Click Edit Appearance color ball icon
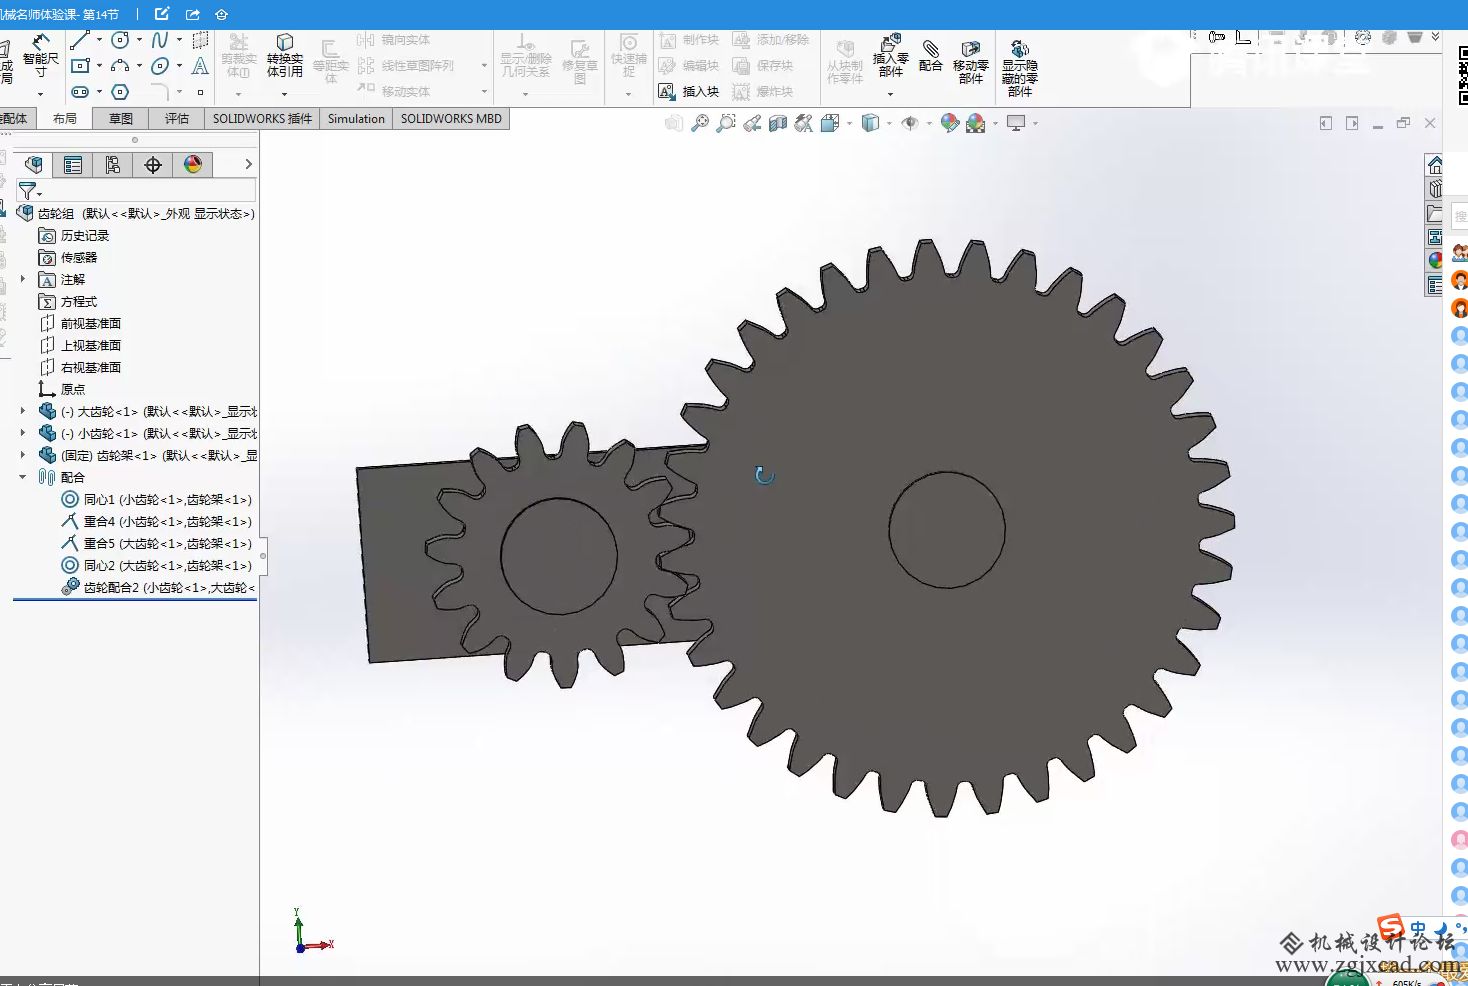Screen dimensions: 1468x986 click(950, 123)
